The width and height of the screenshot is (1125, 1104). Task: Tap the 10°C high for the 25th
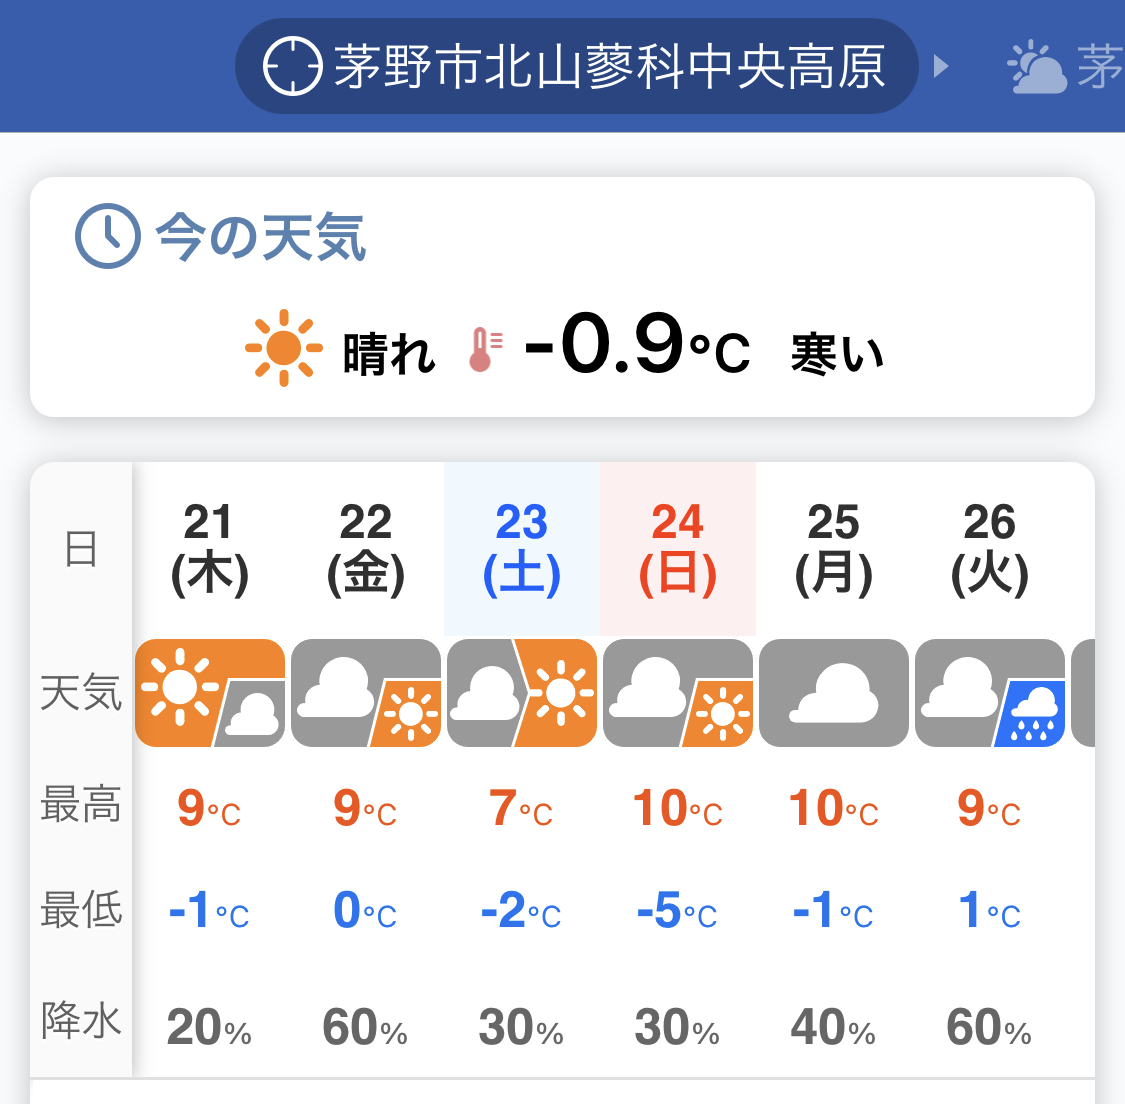[834, 808]
